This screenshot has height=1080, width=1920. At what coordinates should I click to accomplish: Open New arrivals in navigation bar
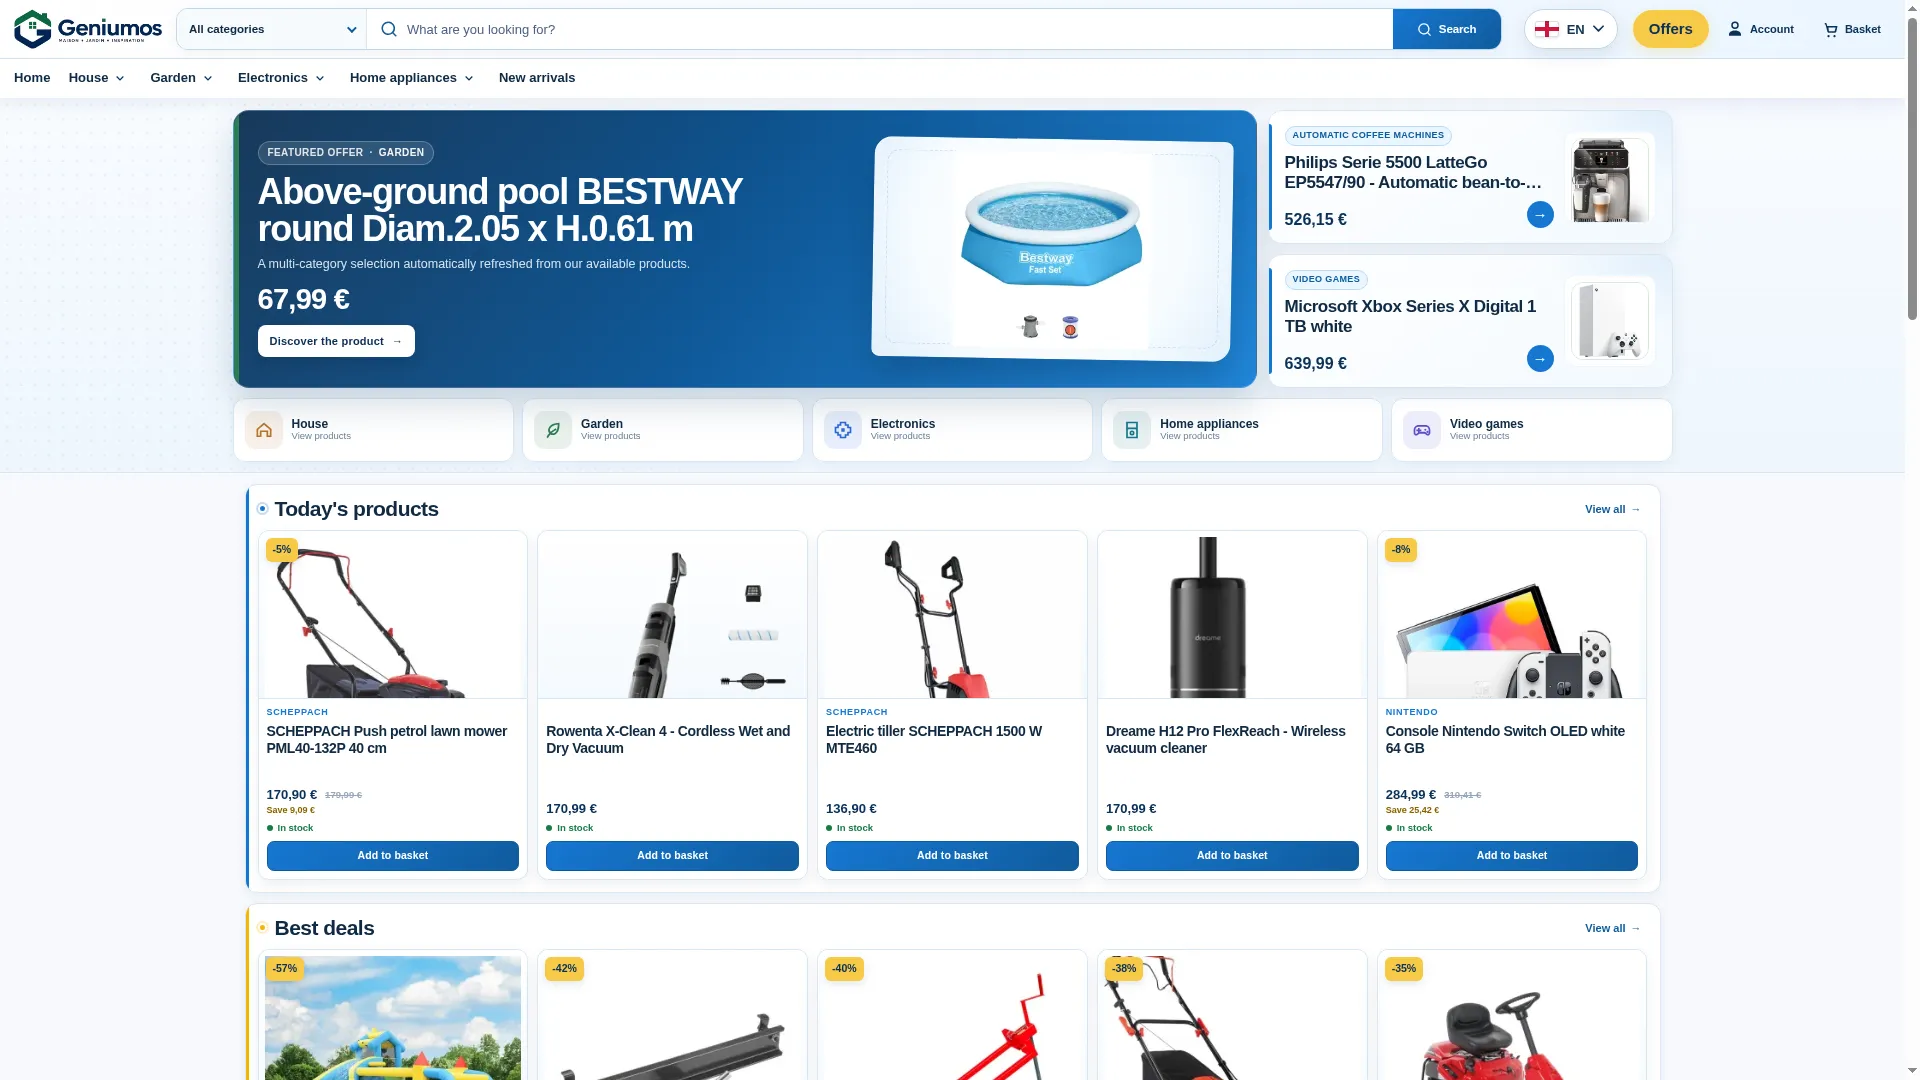537,78
